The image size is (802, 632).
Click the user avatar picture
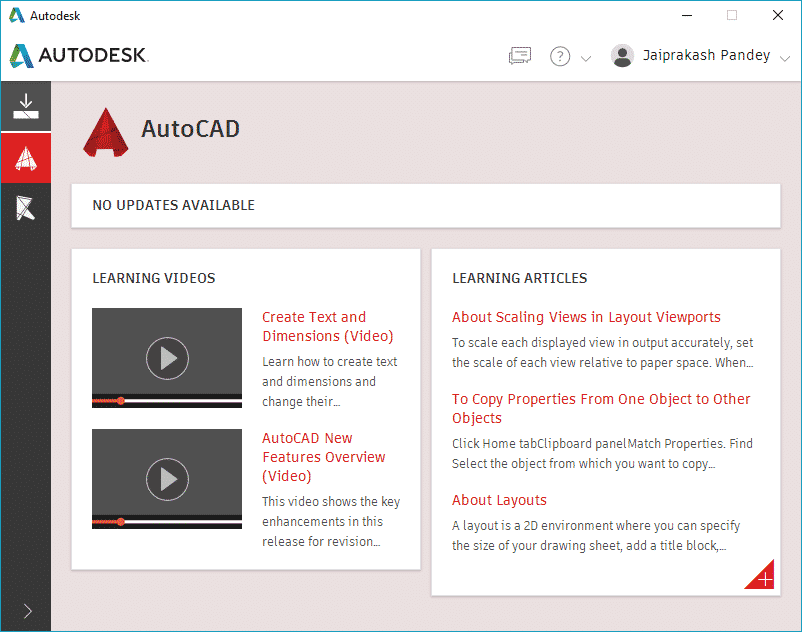click(622, 56)
